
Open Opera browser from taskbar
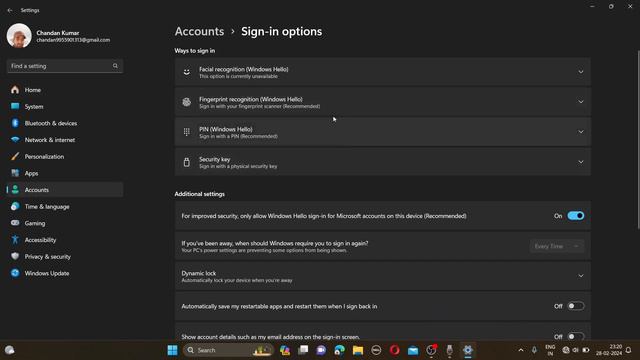tap(395, 350)
